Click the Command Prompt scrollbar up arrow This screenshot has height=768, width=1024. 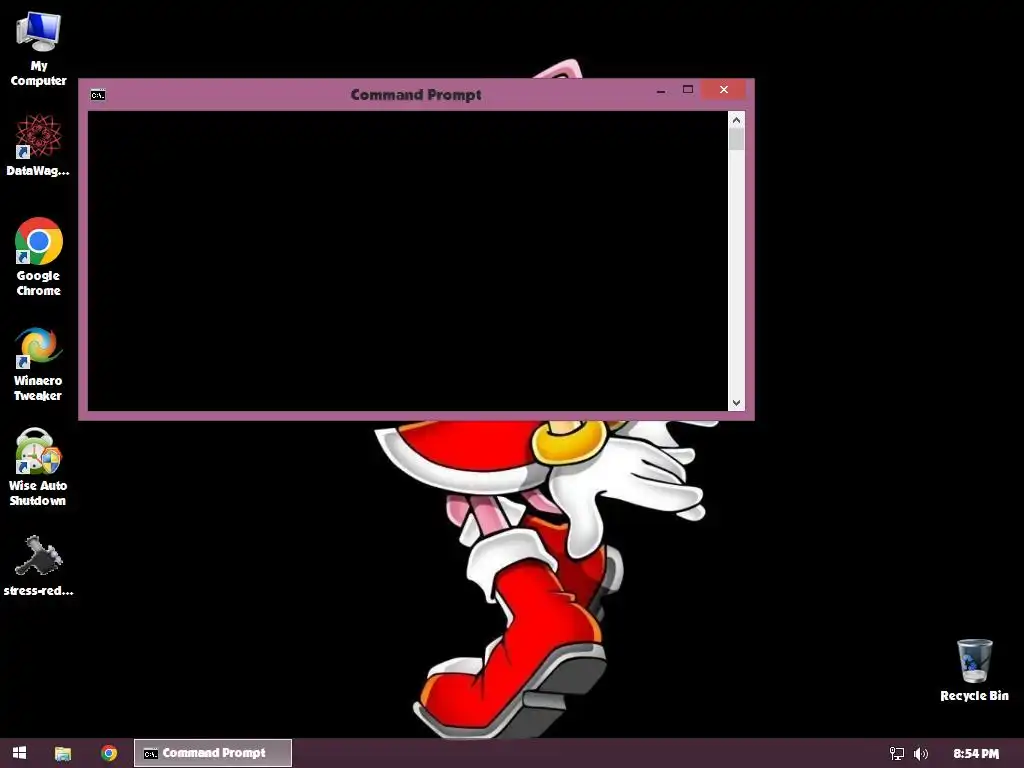coord(737,120)
